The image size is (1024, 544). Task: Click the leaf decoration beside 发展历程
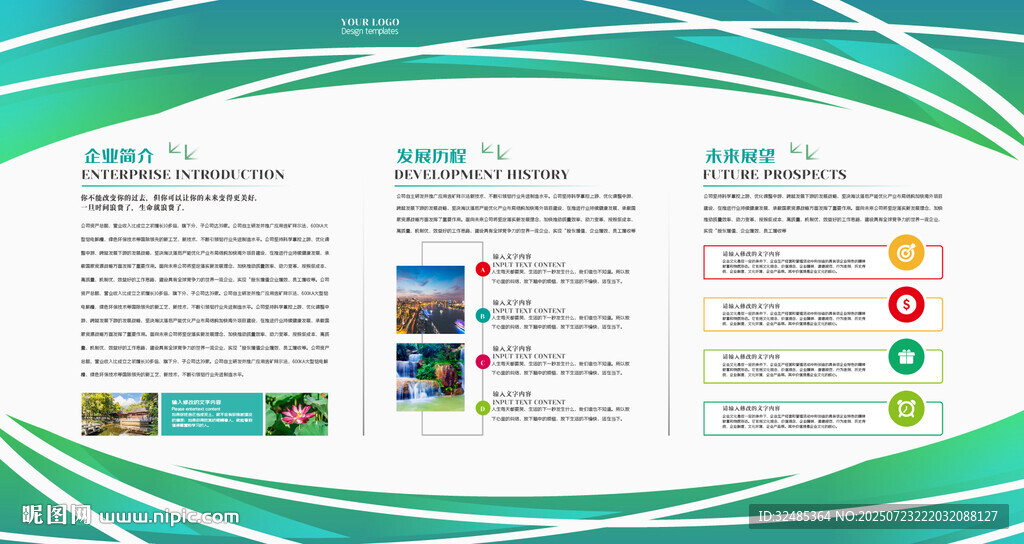496,151
